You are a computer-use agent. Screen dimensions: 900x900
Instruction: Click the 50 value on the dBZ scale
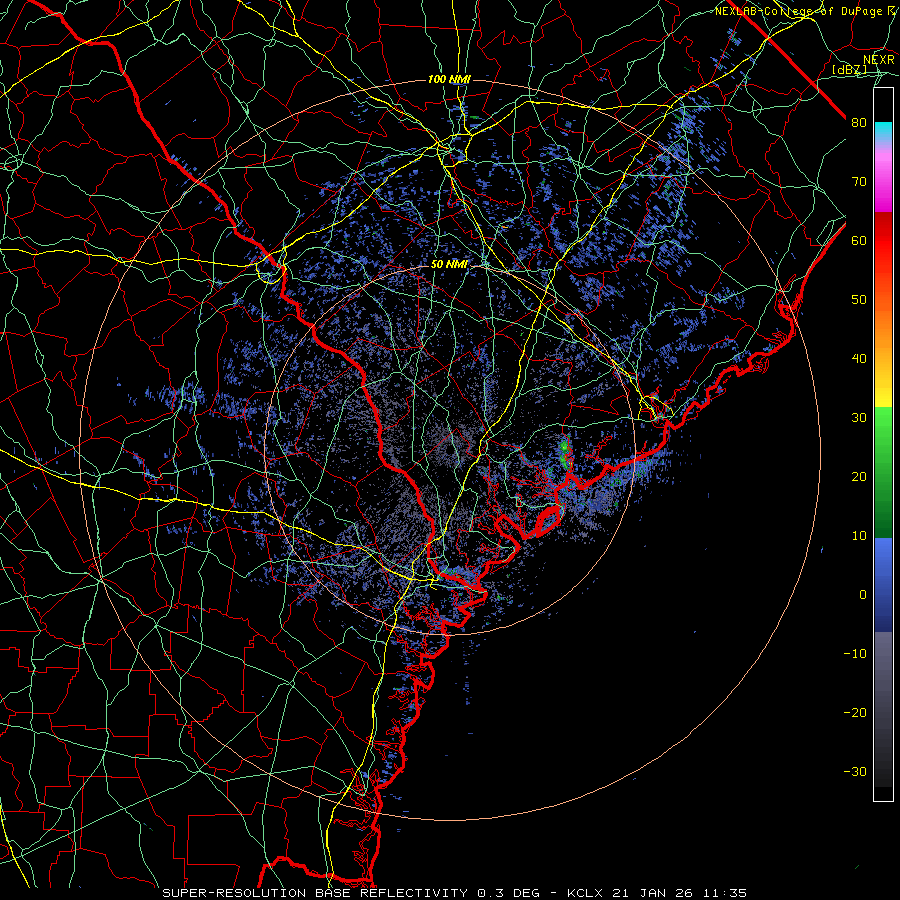point(859,300)
